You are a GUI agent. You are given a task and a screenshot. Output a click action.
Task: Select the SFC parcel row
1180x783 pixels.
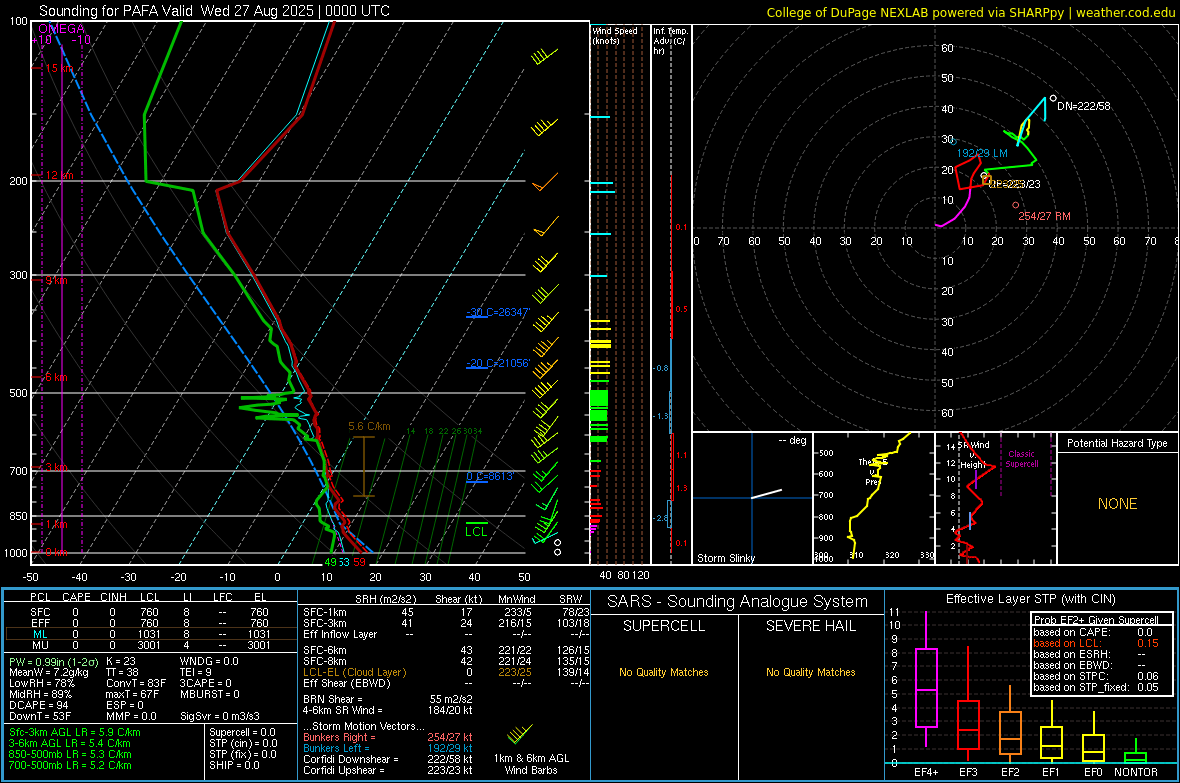click(151, 612)
